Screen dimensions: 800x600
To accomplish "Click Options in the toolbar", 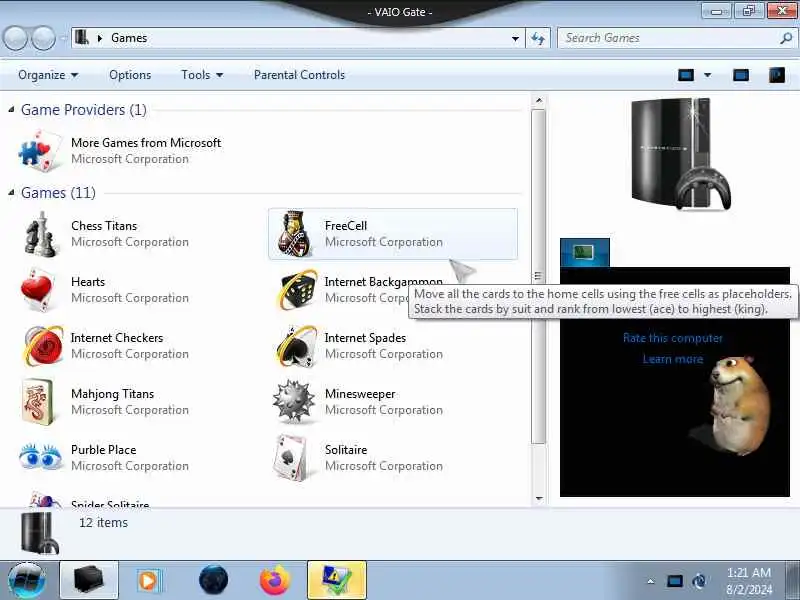I will [130, 75].
